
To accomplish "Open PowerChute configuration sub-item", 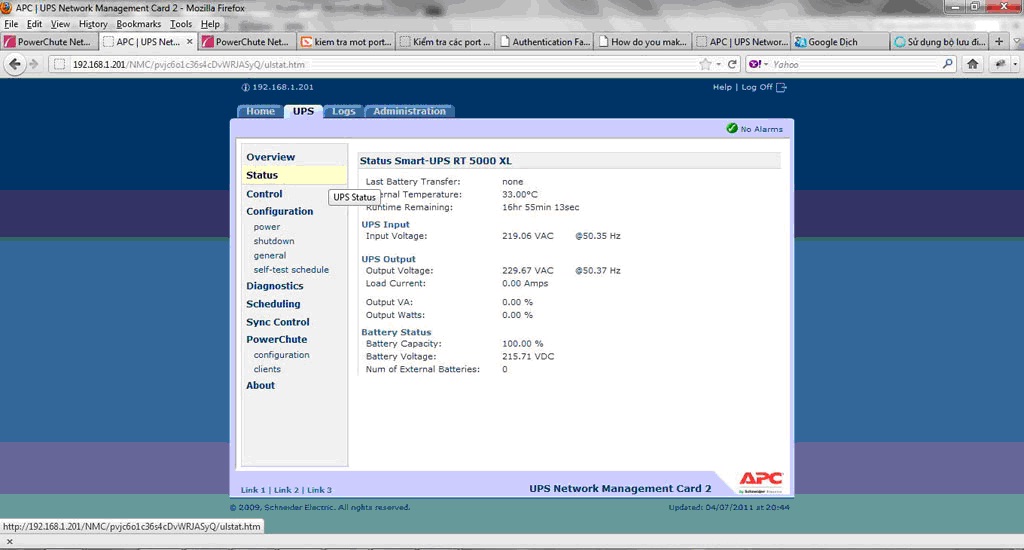I will 281,355.
